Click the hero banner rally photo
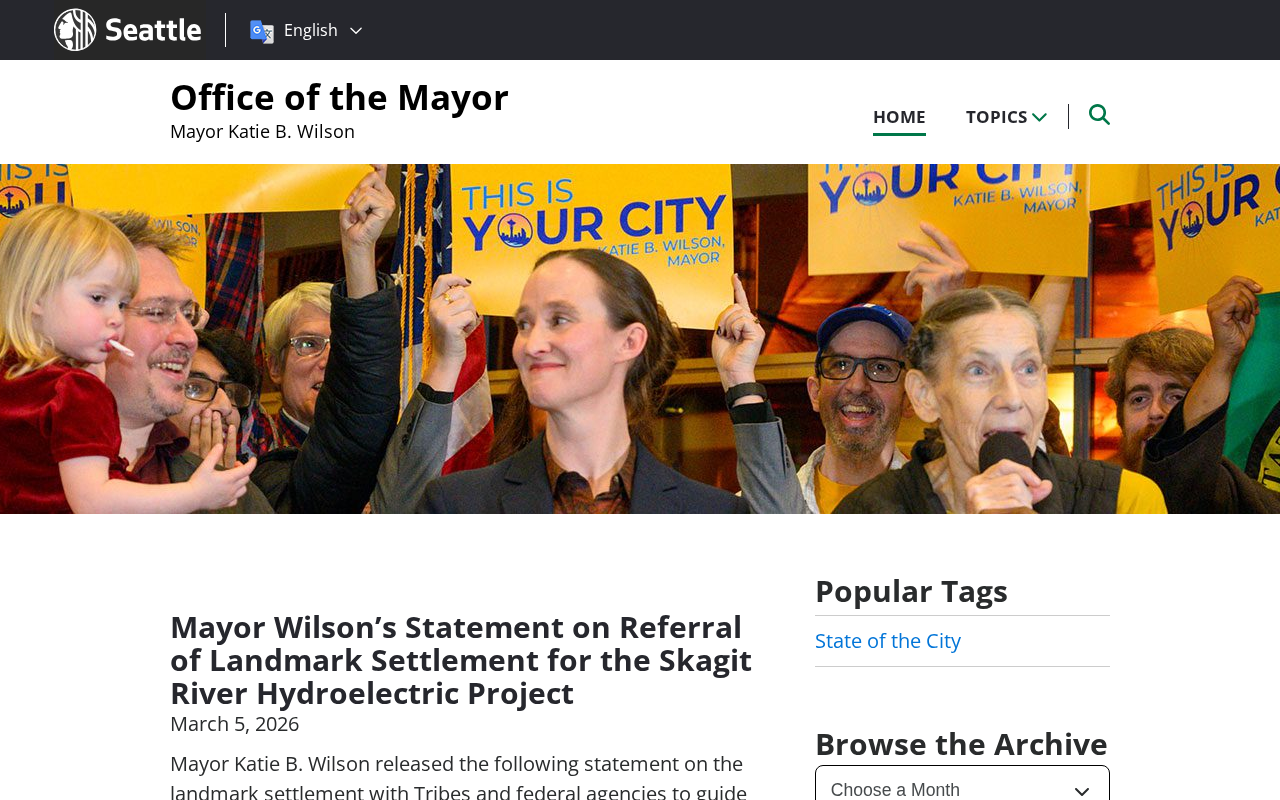 [640, 339]
